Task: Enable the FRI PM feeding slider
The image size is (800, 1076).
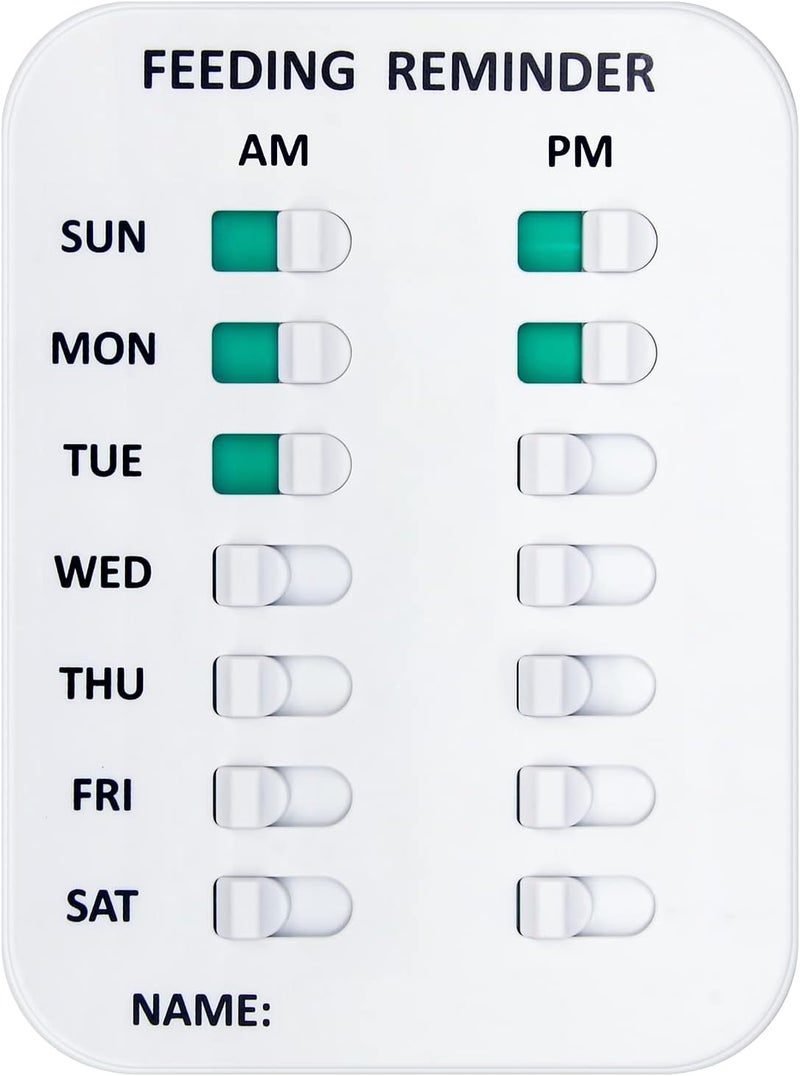Action: (587, 796)
